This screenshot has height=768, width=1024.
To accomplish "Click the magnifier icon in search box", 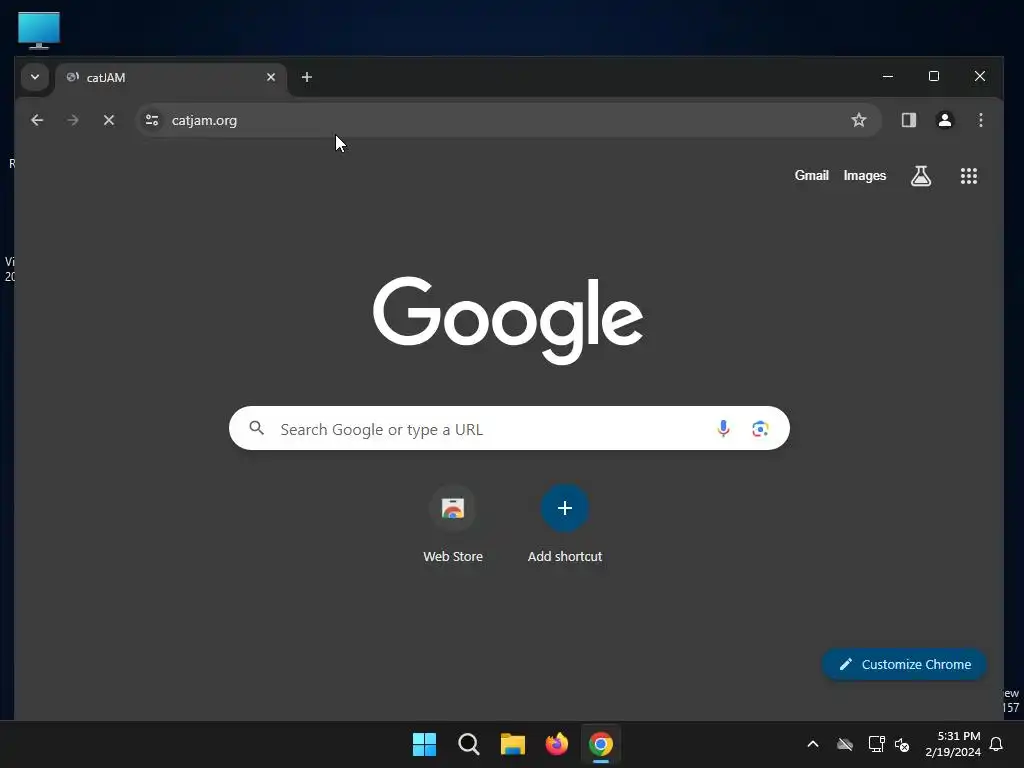I will coord(257,428).
